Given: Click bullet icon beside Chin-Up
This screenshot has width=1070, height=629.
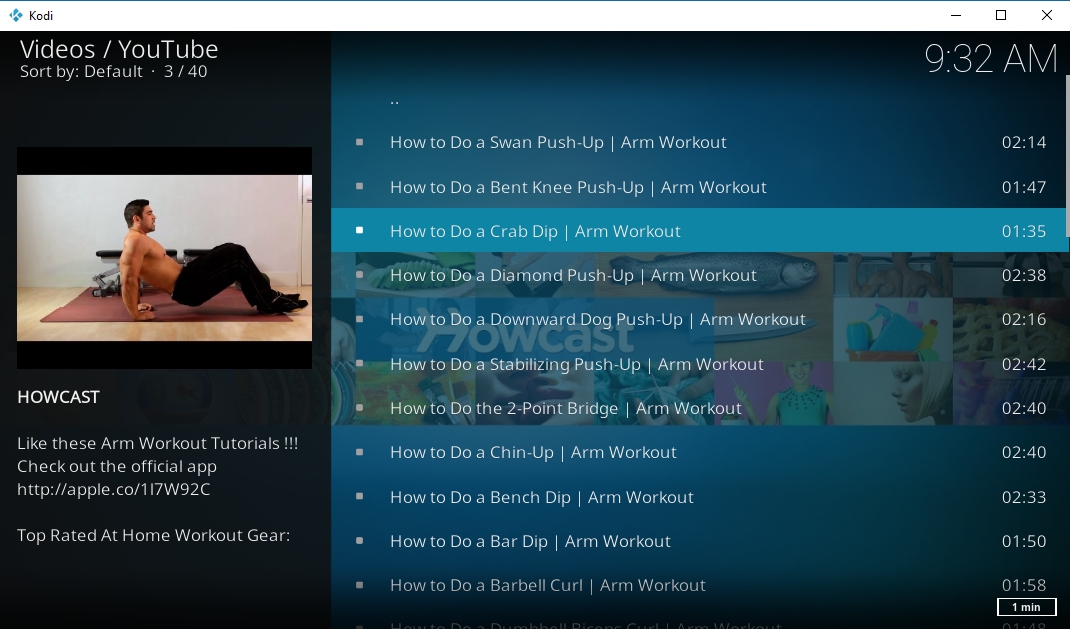Looking at the screenshot, I should [x=360, y=452].
